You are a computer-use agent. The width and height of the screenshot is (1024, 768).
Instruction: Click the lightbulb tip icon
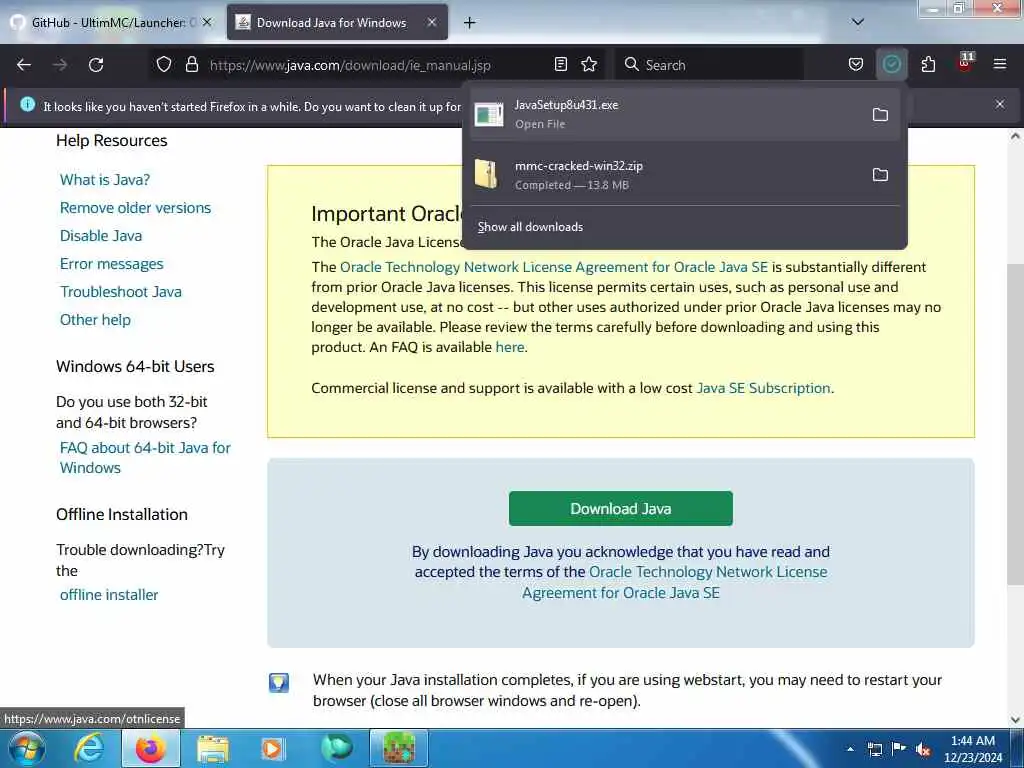tap(279, 682)
